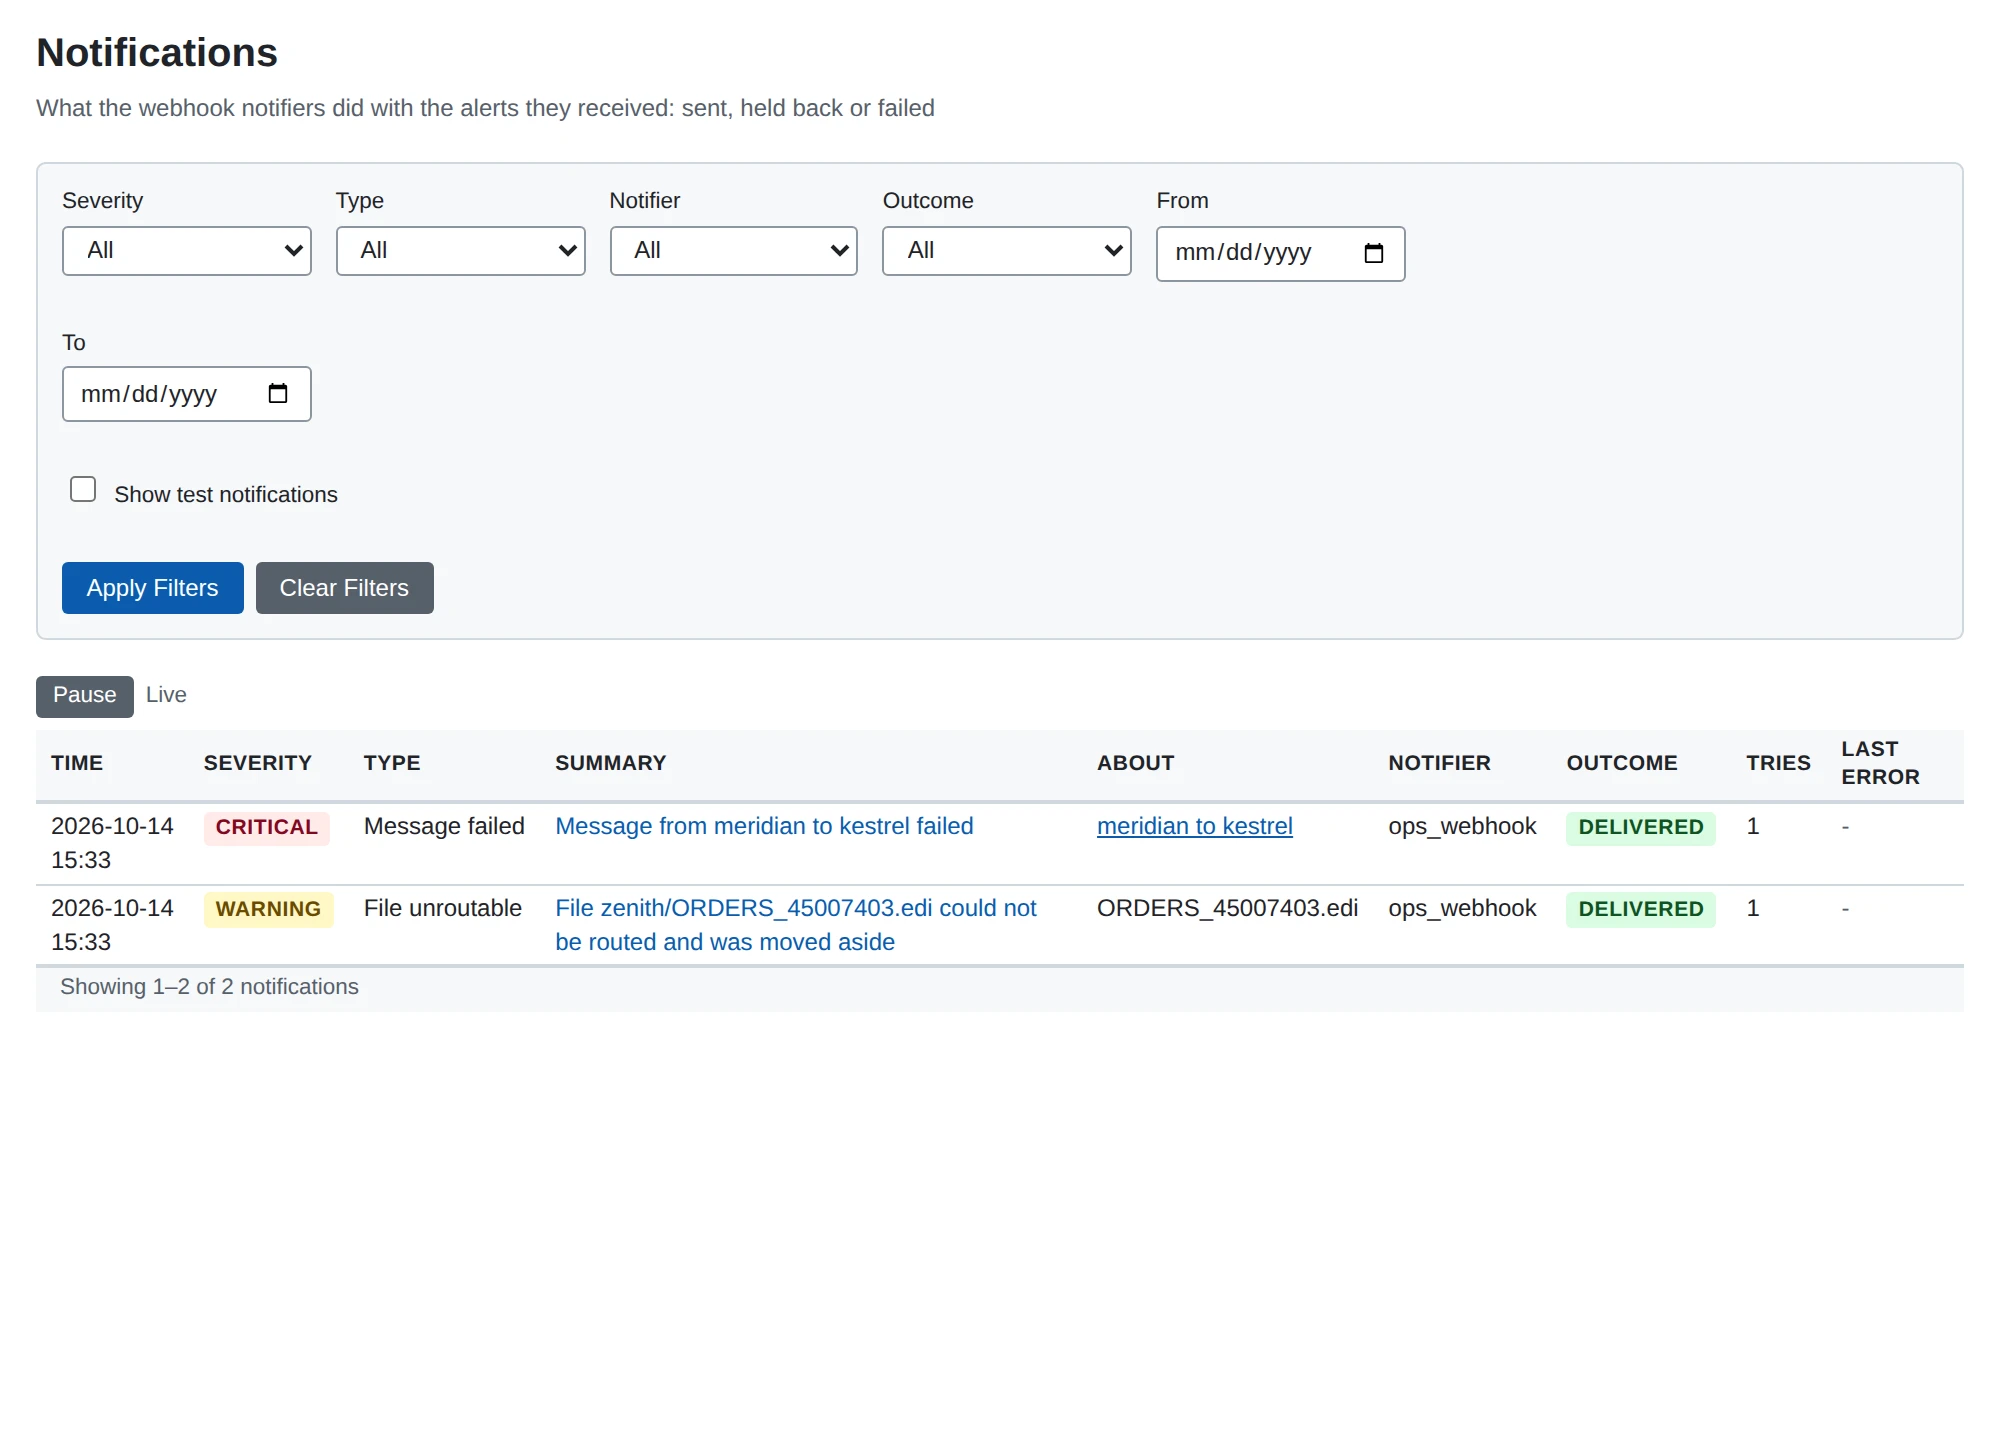Click DELIVERED badge in Message failed row
The height and width of the screenshot is (1448, 2000).
(1641, 828)
